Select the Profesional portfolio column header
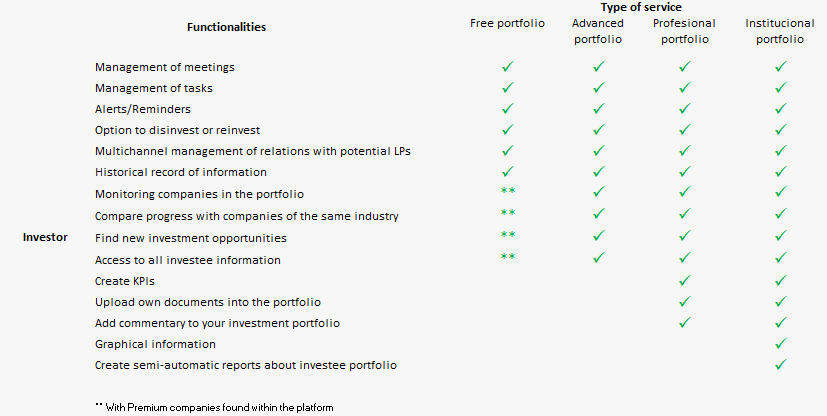Viewport: 827px width, 416px height. [x=685, y=31]
